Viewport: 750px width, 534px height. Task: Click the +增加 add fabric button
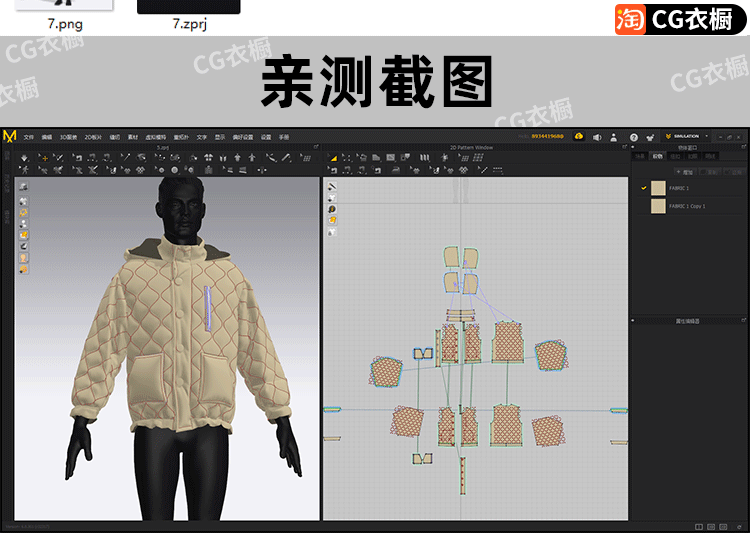pyautogui.click(x=684, y=172)
